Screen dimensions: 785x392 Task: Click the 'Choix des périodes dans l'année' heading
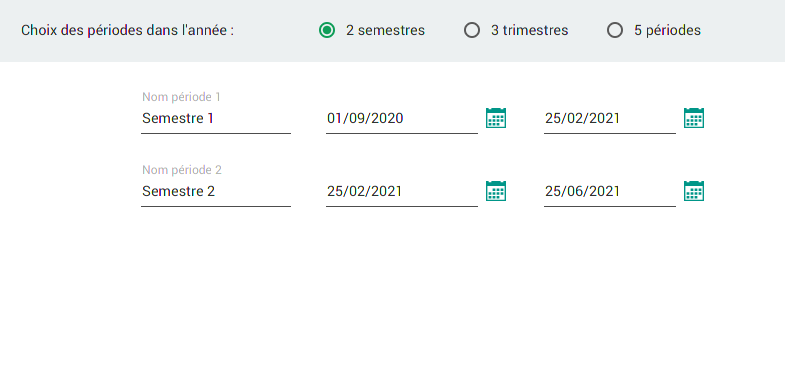coord(128,31)
